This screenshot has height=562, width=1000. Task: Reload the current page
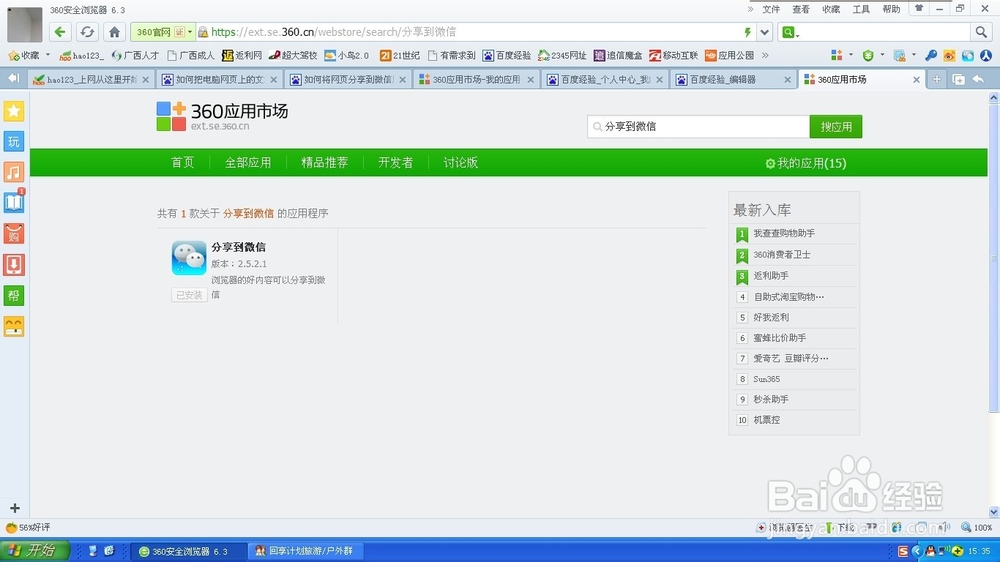point(87,32)
